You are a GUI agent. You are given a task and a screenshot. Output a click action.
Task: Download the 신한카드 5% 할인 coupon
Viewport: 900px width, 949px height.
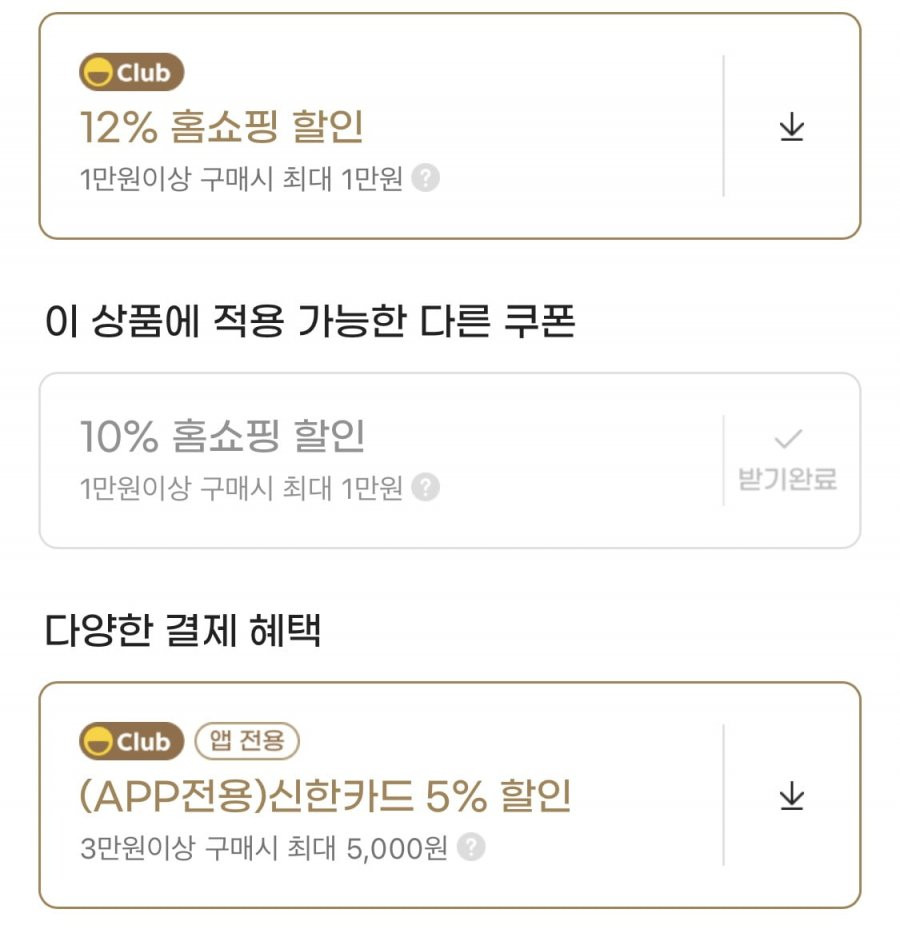tap(791, 795)
